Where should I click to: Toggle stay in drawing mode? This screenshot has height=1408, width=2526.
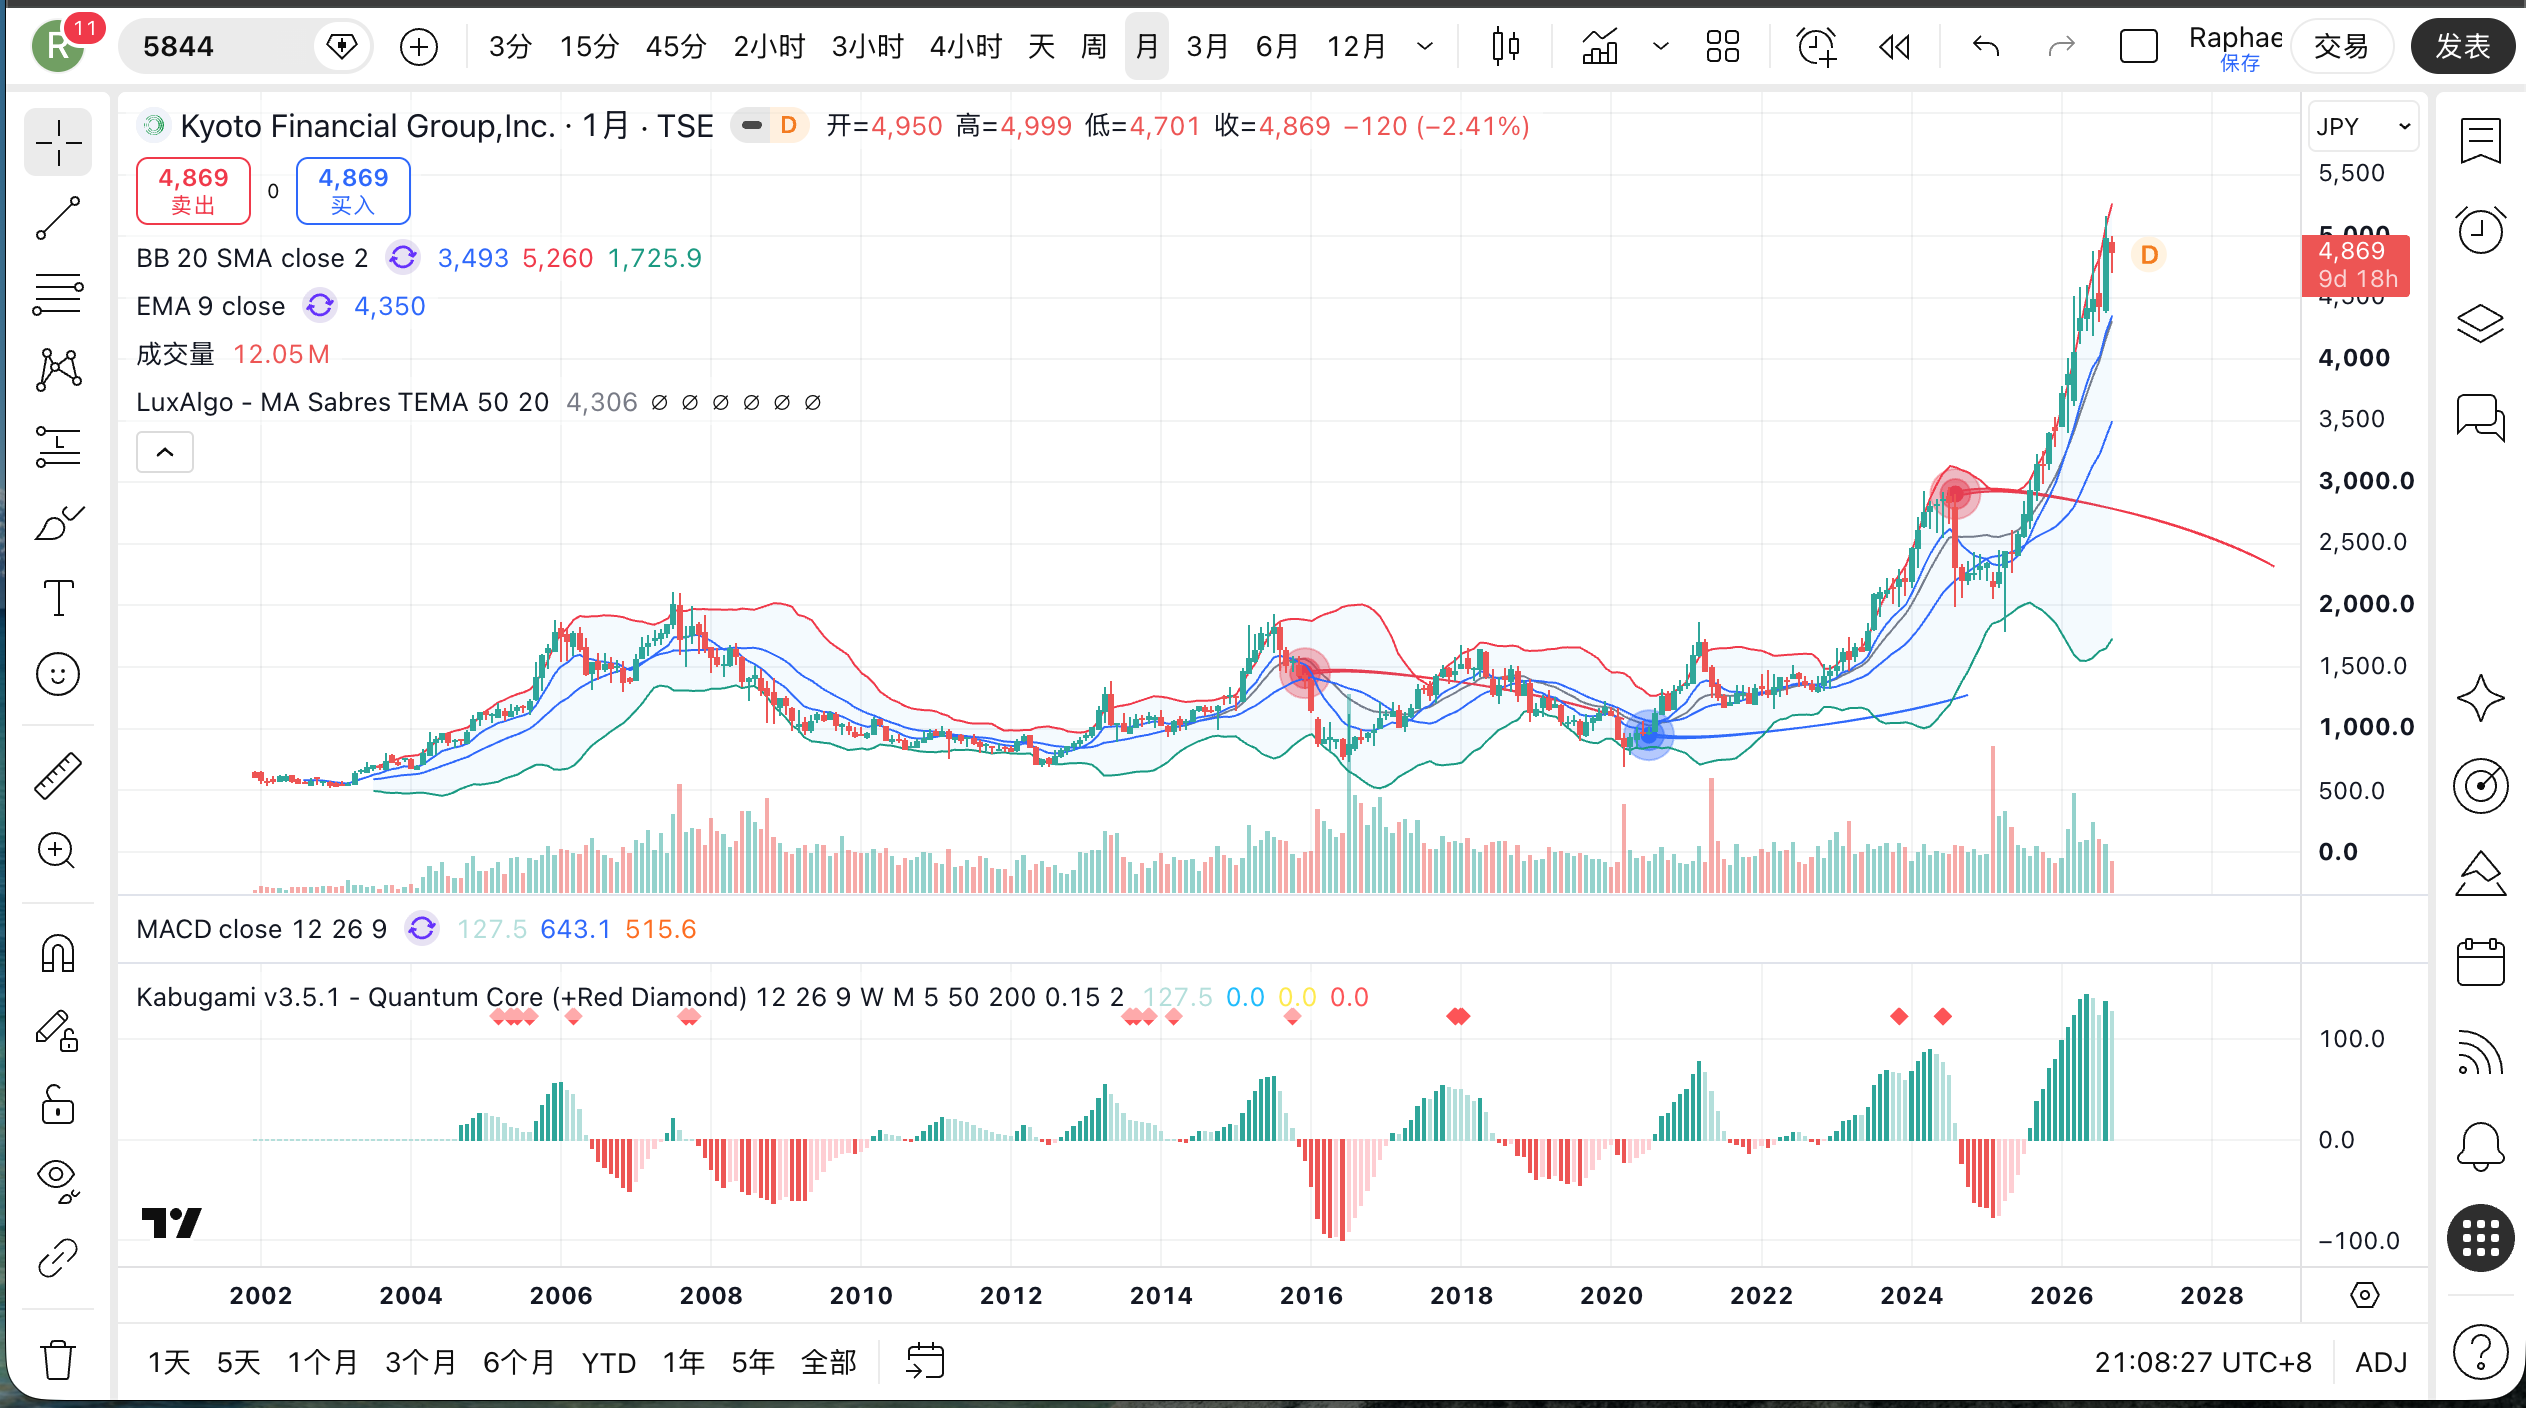point(58,1030)
